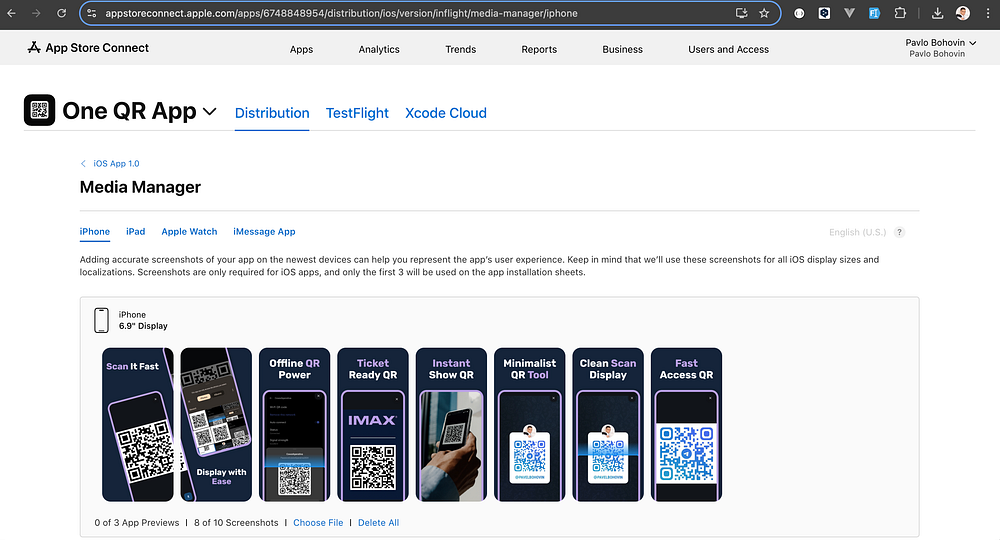Image resolution: width=1000 pixels, height=540 pixels.
Task: Select the Offline QR Power screenshot
Action: click(295, 425)
